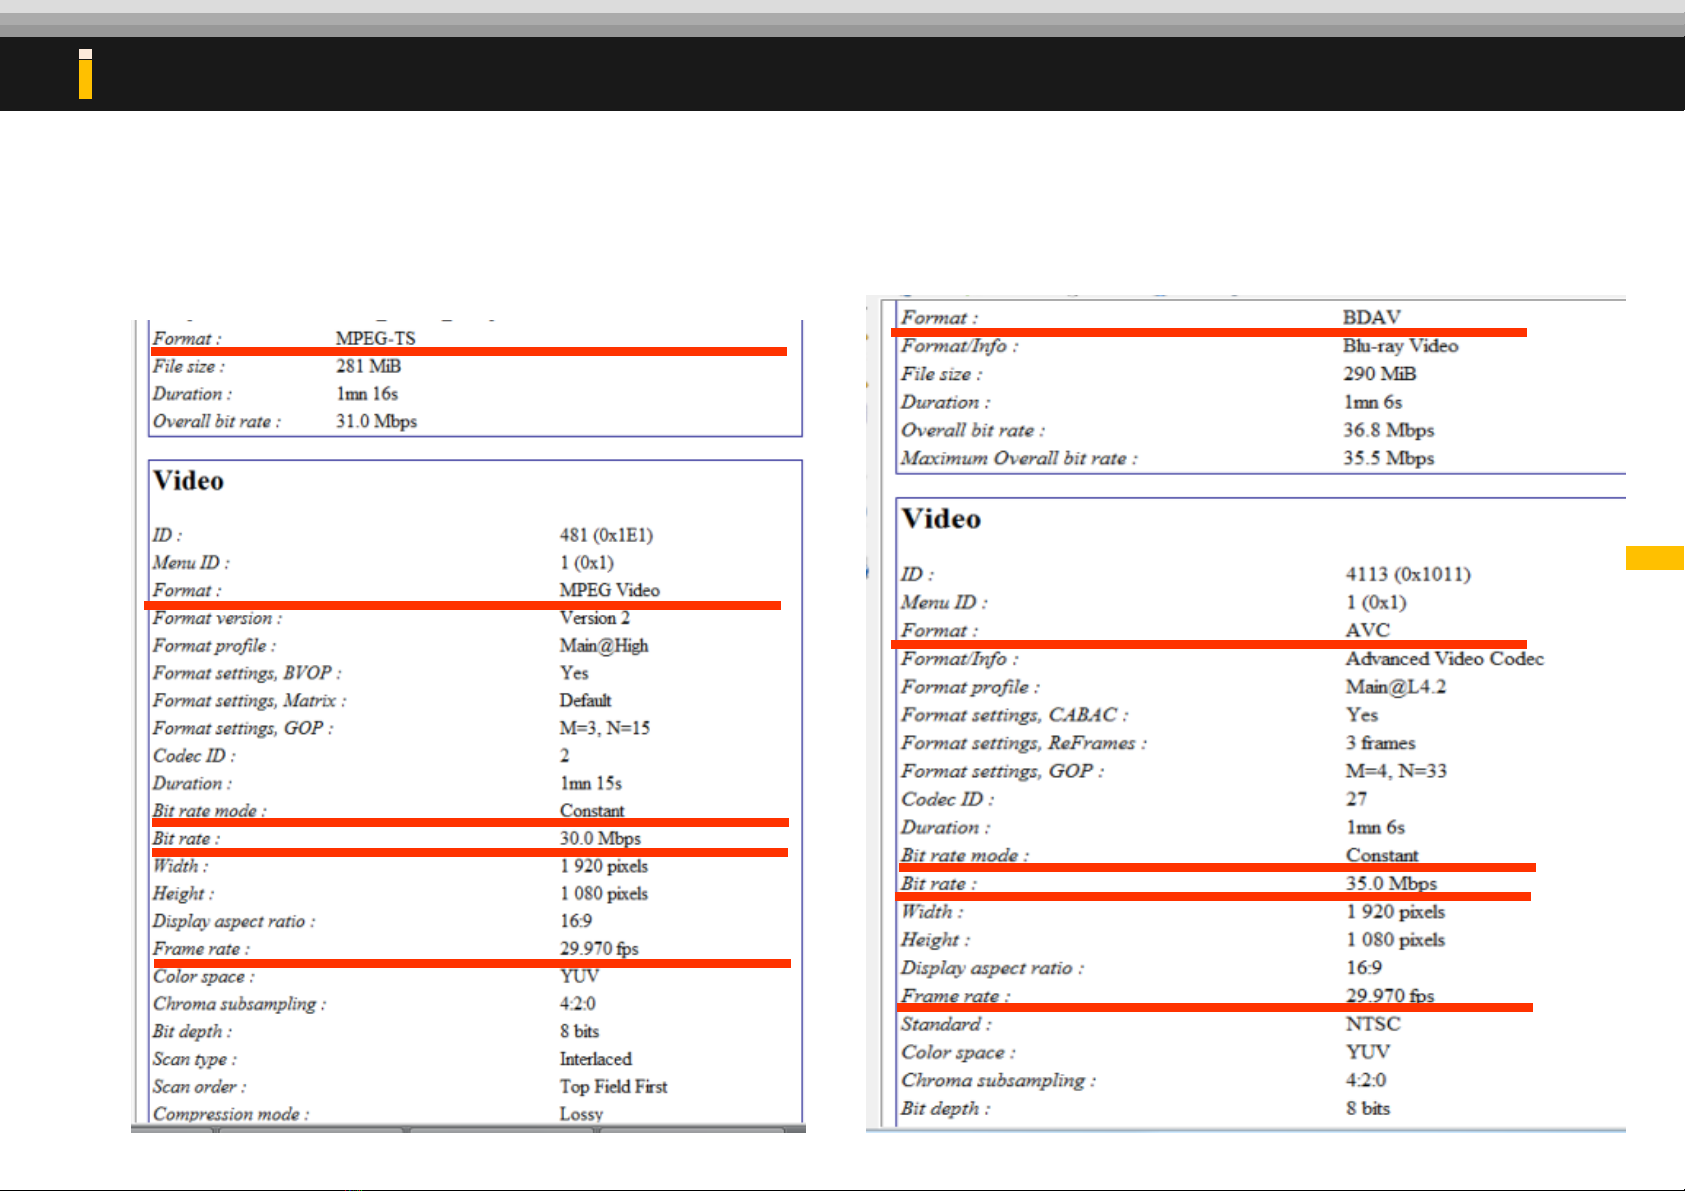The width and height of the screenshot is (1685, 1191).
Task: Select the MPEG-TS format value
Action: click(375, 338)
